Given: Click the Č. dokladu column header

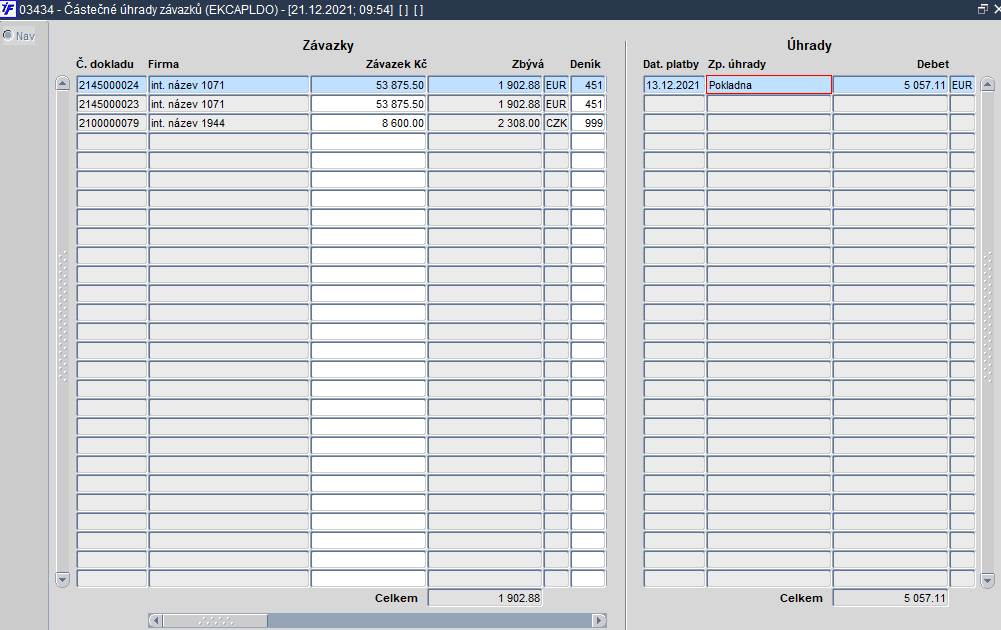Looking at the screenshot, I should [105, 64].
